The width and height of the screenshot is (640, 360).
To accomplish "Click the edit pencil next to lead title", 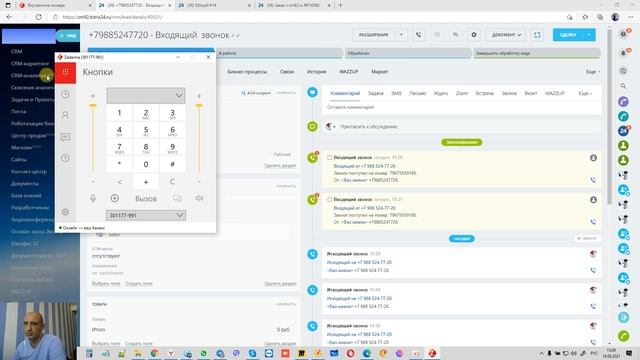I will point(233,36).
